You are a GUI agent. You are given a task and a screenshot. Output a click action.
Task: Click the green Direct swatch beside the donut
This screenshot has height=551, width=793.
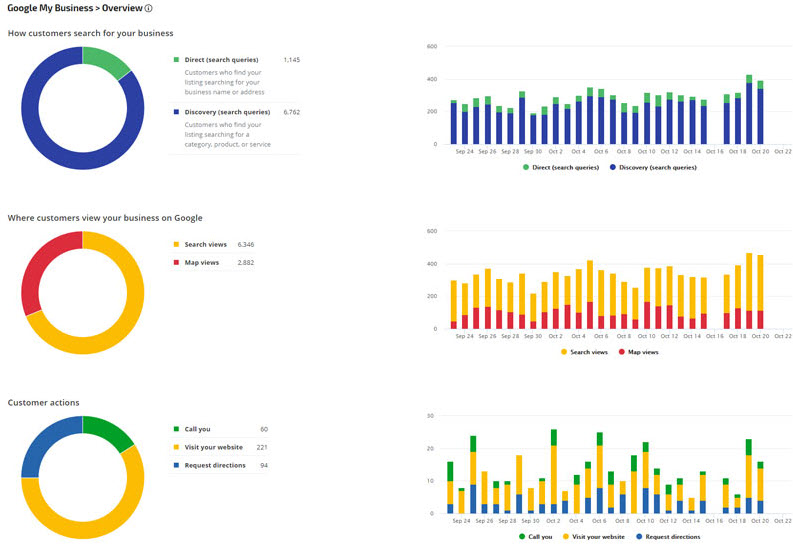176,60
